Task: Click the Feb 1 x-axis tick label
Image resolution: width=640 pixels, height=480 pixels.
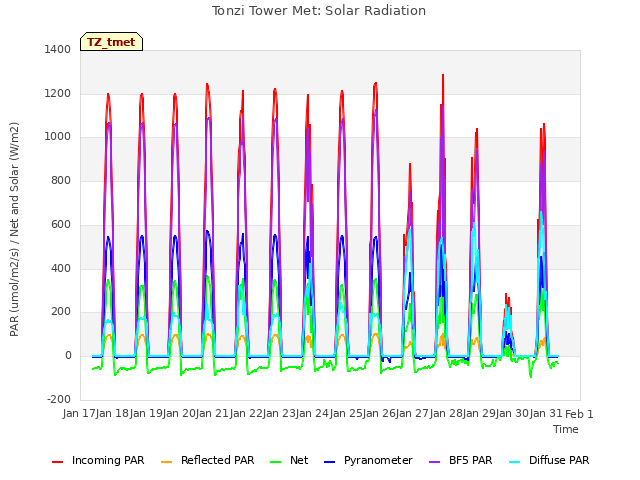Action: click(x=579, y=414)
